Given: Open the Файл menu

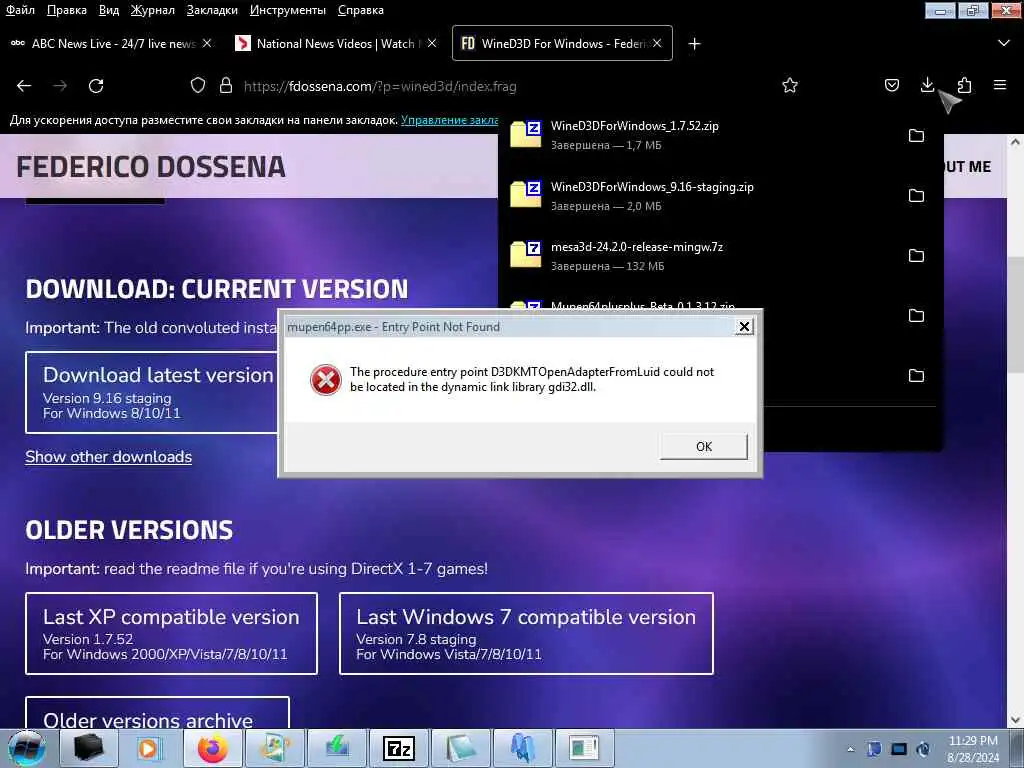Looking at the screenshot, I should pos(20,10).
